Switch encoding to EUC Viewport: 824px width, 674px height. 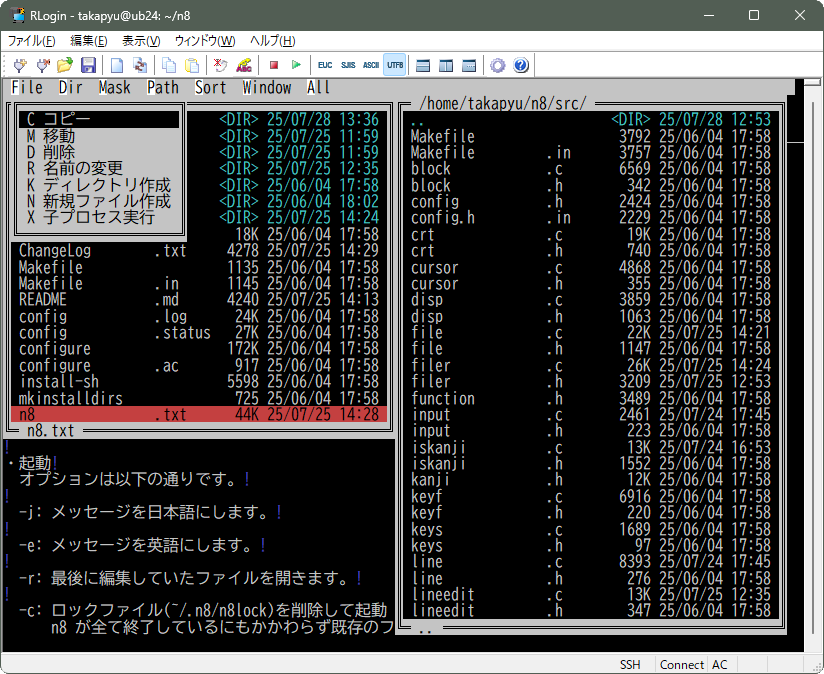[x=325, y=65]
